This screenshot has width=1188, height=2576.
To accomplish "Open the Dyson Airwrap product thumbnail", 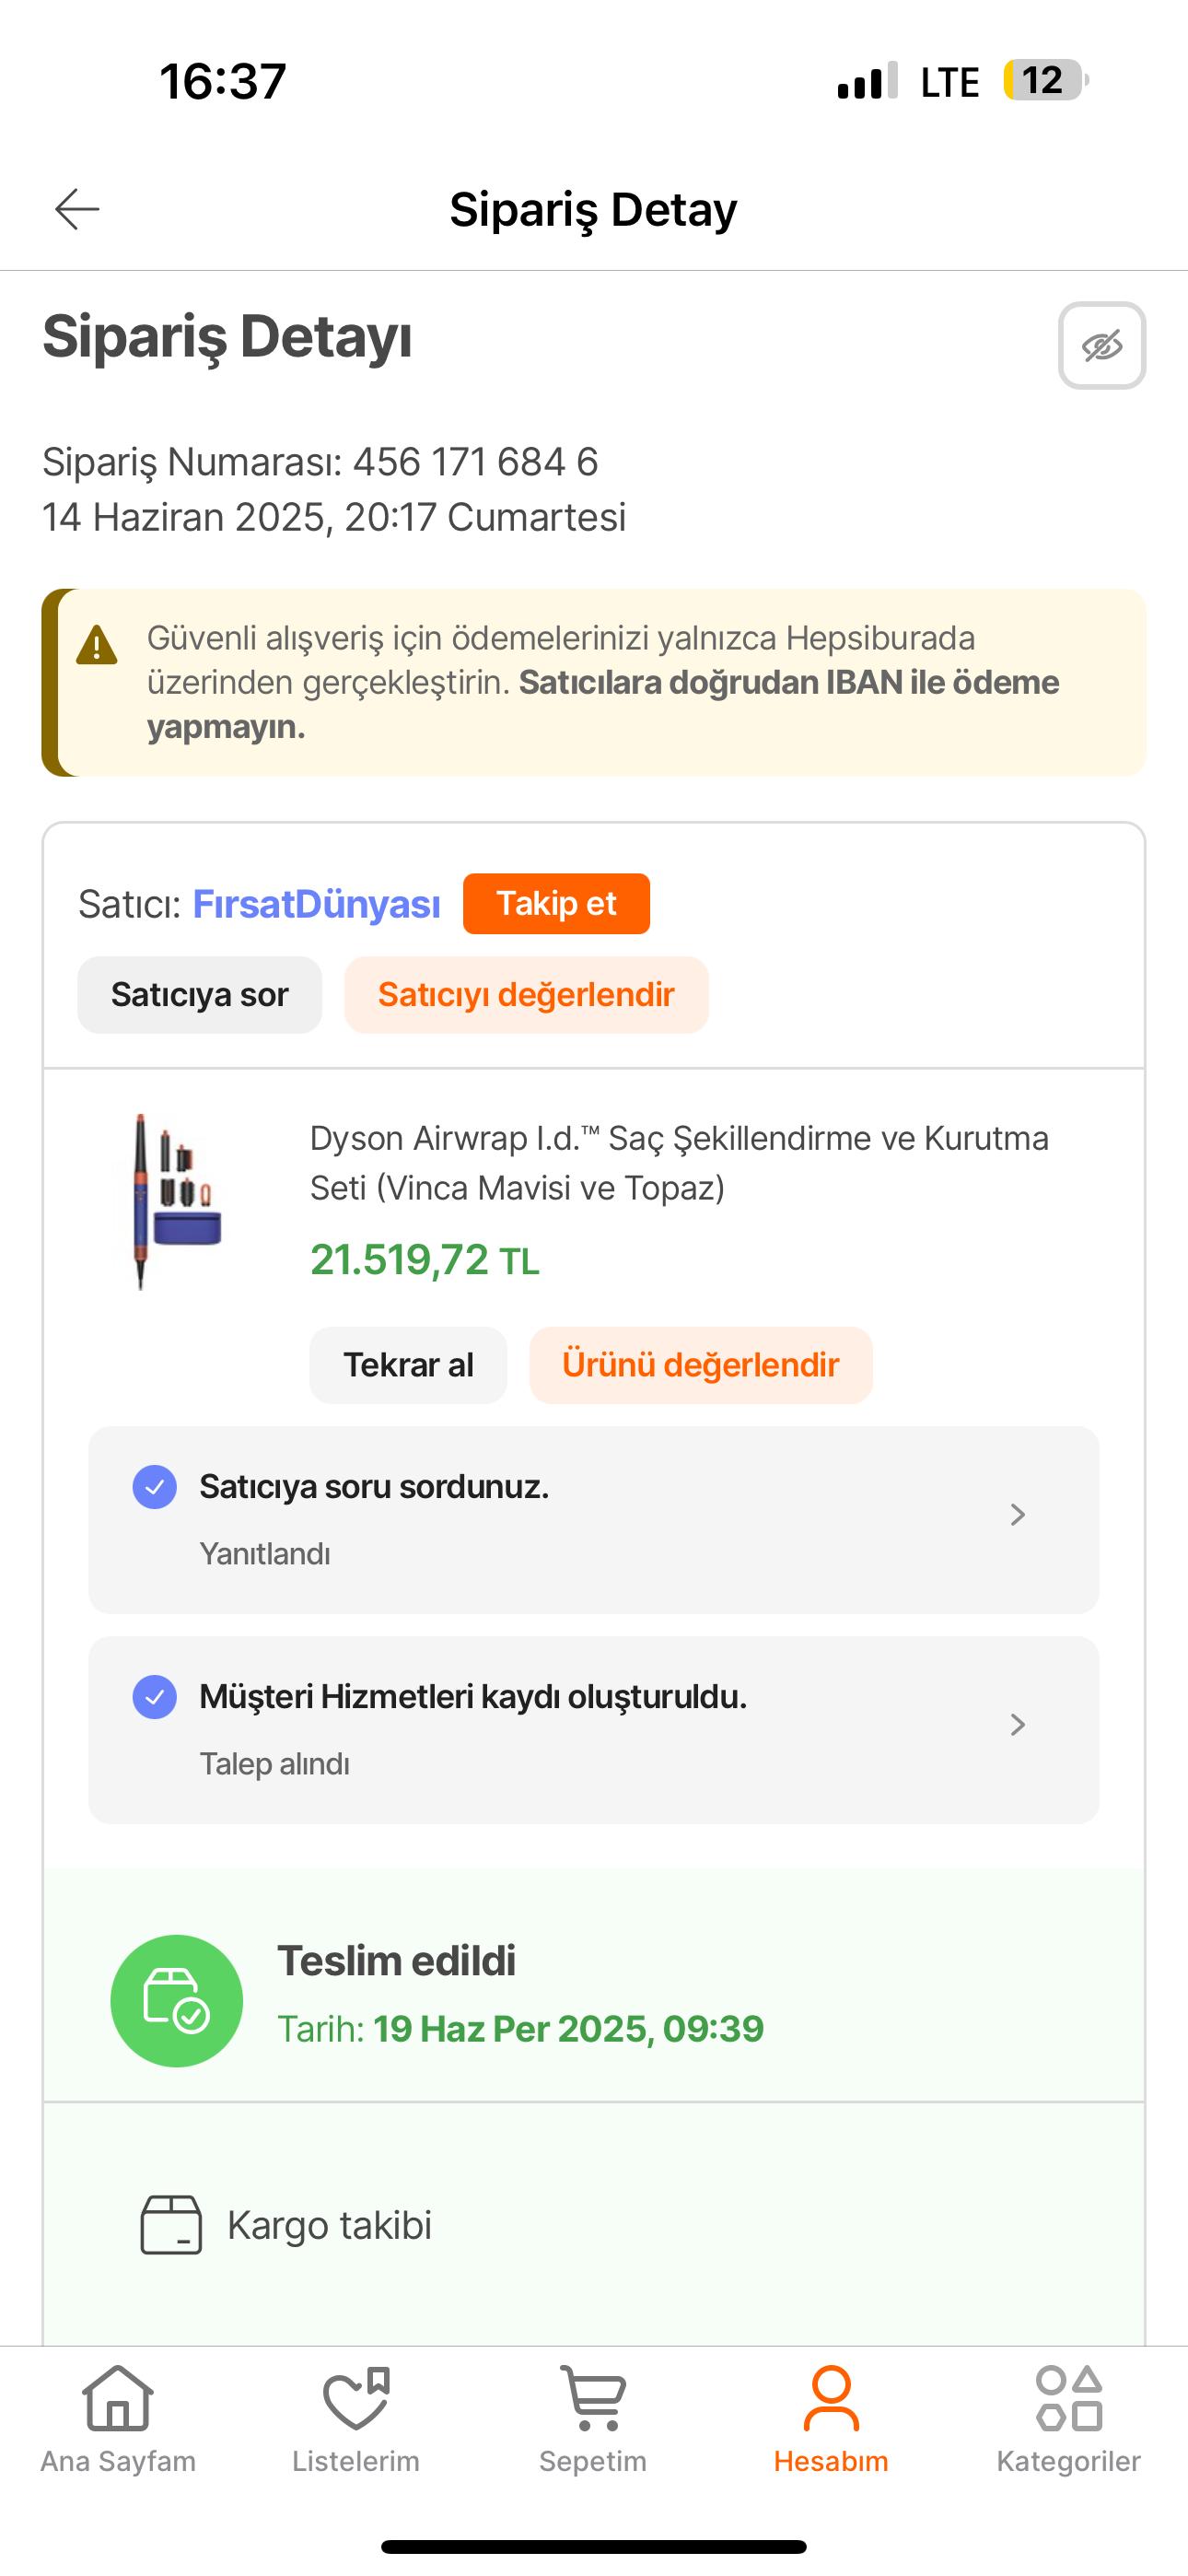I will 178,1201.
